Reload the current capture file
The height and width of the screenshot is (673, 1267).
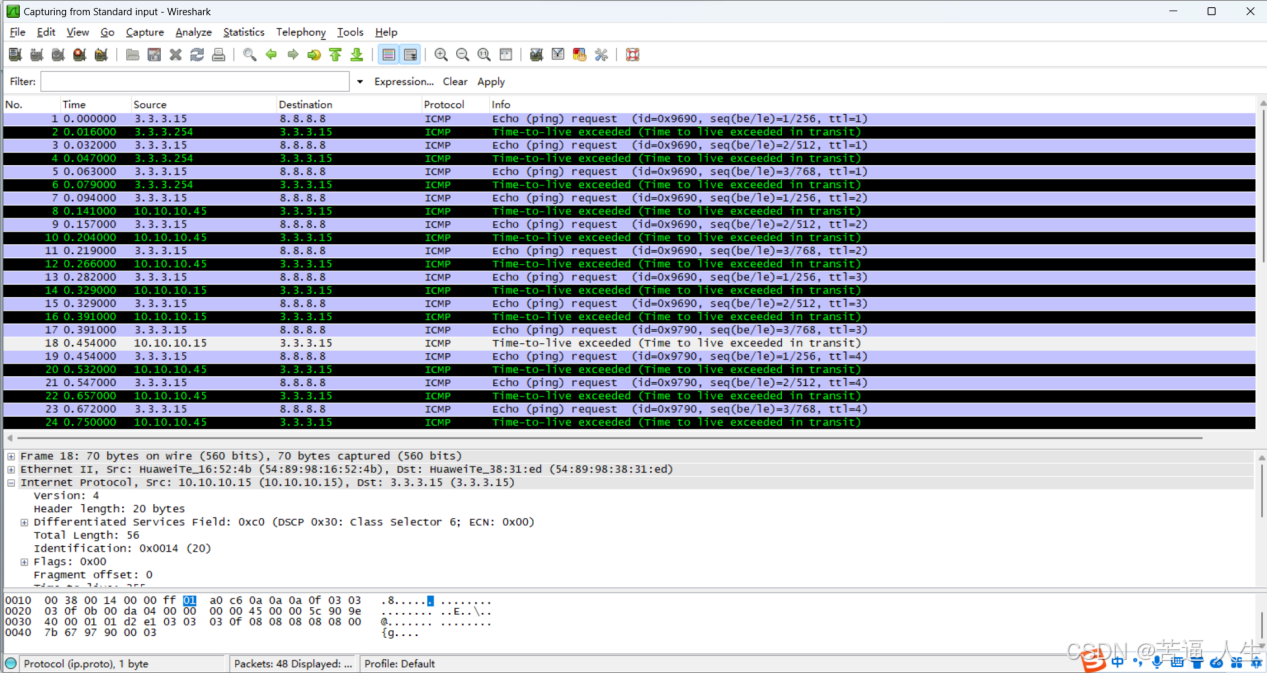pos(197,55)
